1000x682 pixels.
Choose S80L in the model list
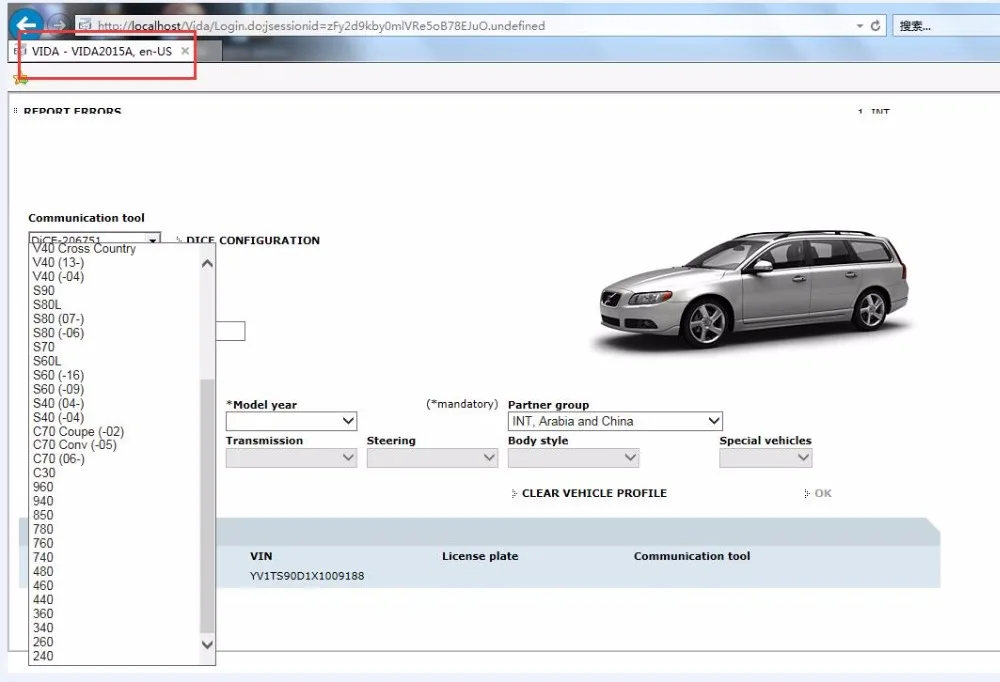click(x=47, y=304)
